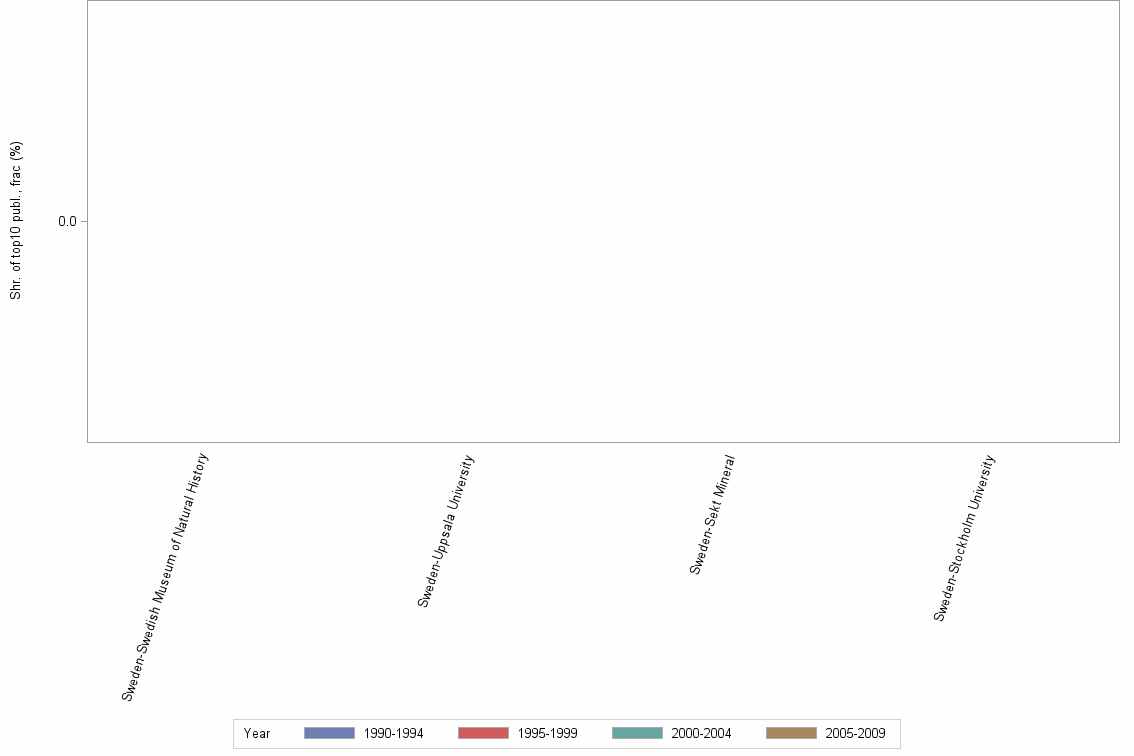Click the red 1995-1999 legend swatch
Viewport: 1134px width, 756px height.
482,733
